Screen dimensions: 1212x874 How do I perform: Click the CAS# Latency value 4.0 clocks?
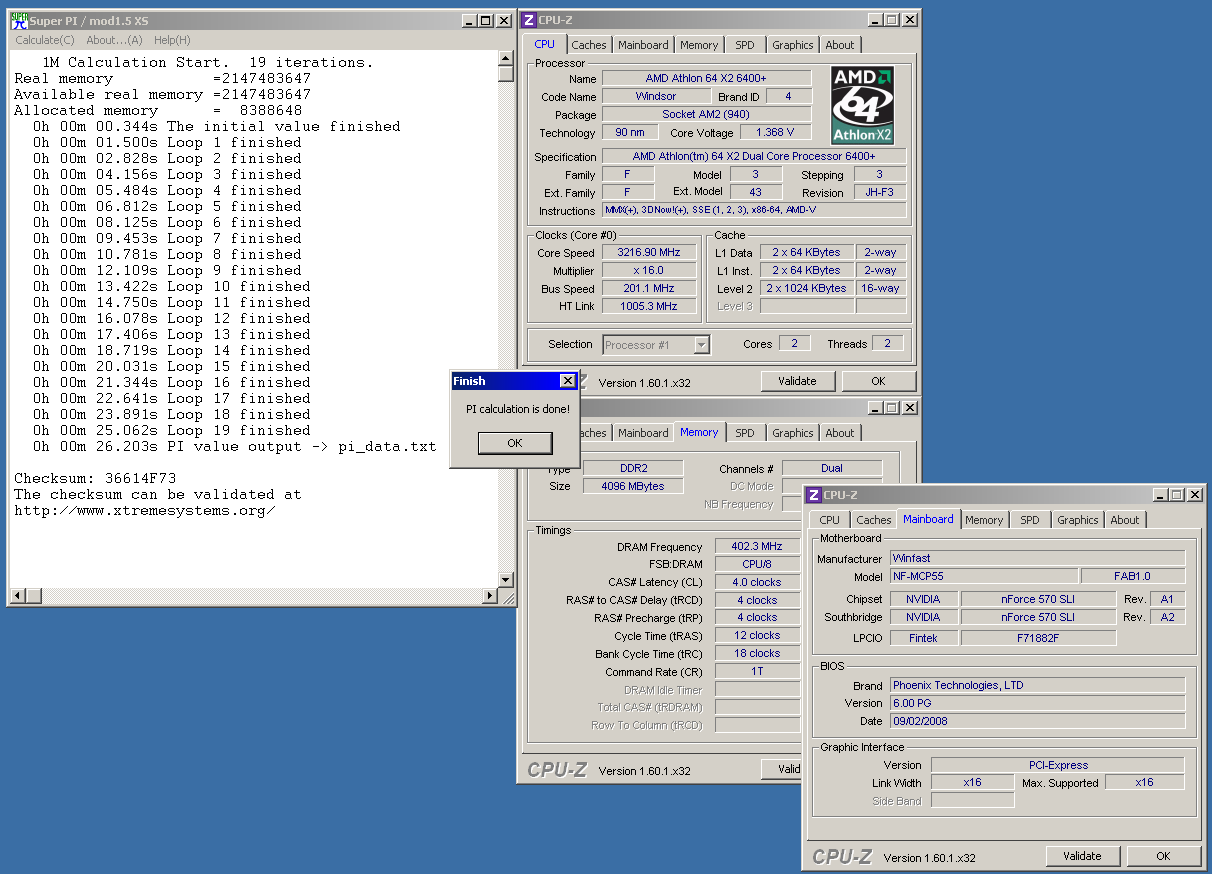point(757,582)
